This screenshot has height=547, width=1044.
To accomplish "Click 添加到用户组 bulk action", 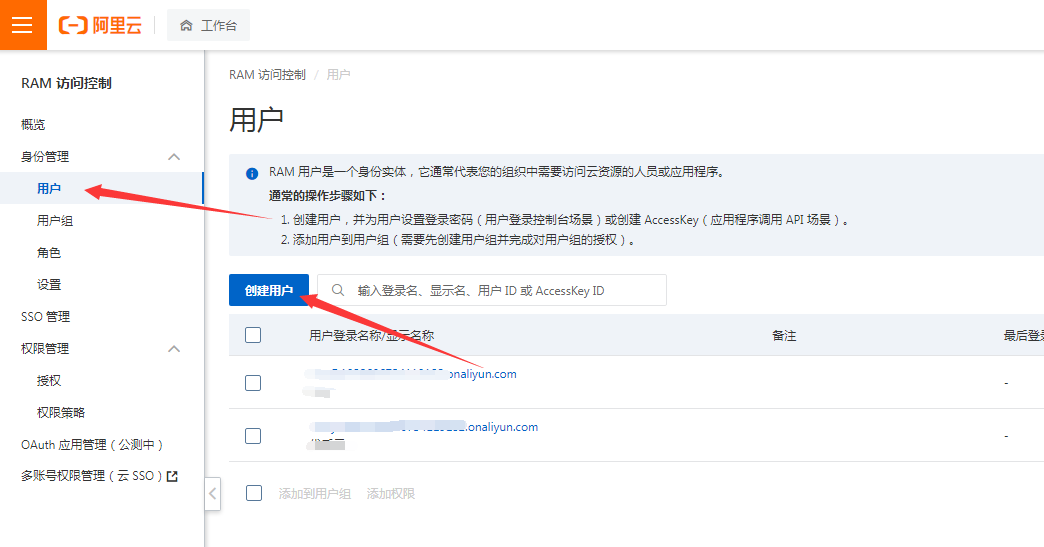I will pyautogui.click(x=314, y=493).
